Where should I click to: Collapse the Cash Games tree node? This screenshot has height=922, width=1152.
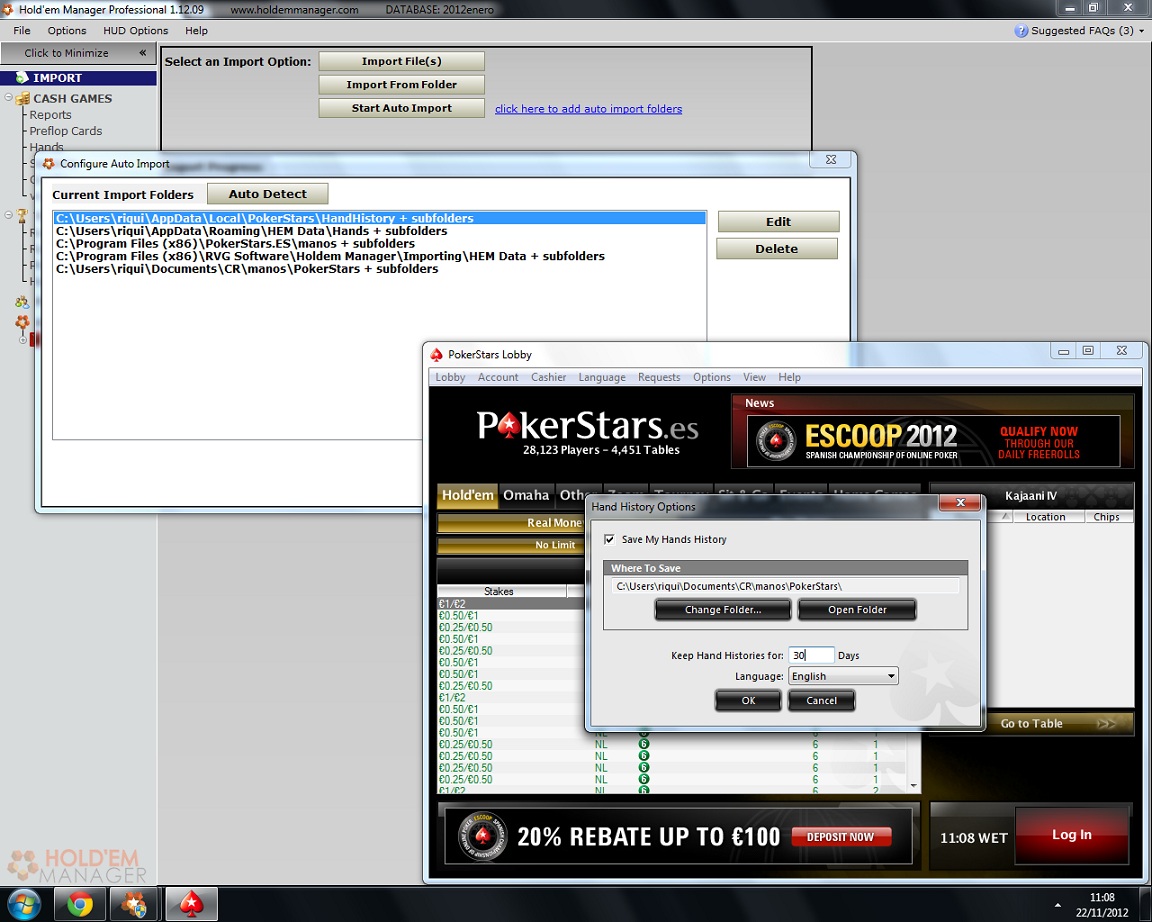(x=9, y=97)
